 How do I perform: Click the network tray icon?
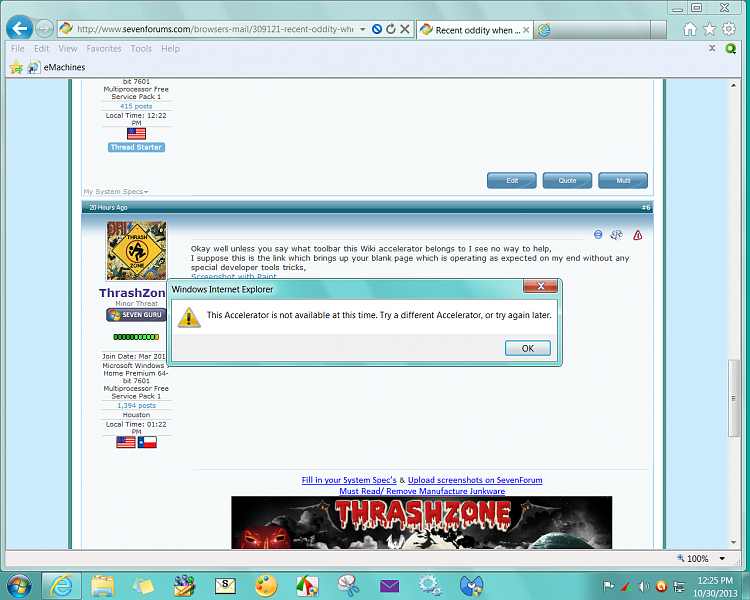click(x=679, y=586)
